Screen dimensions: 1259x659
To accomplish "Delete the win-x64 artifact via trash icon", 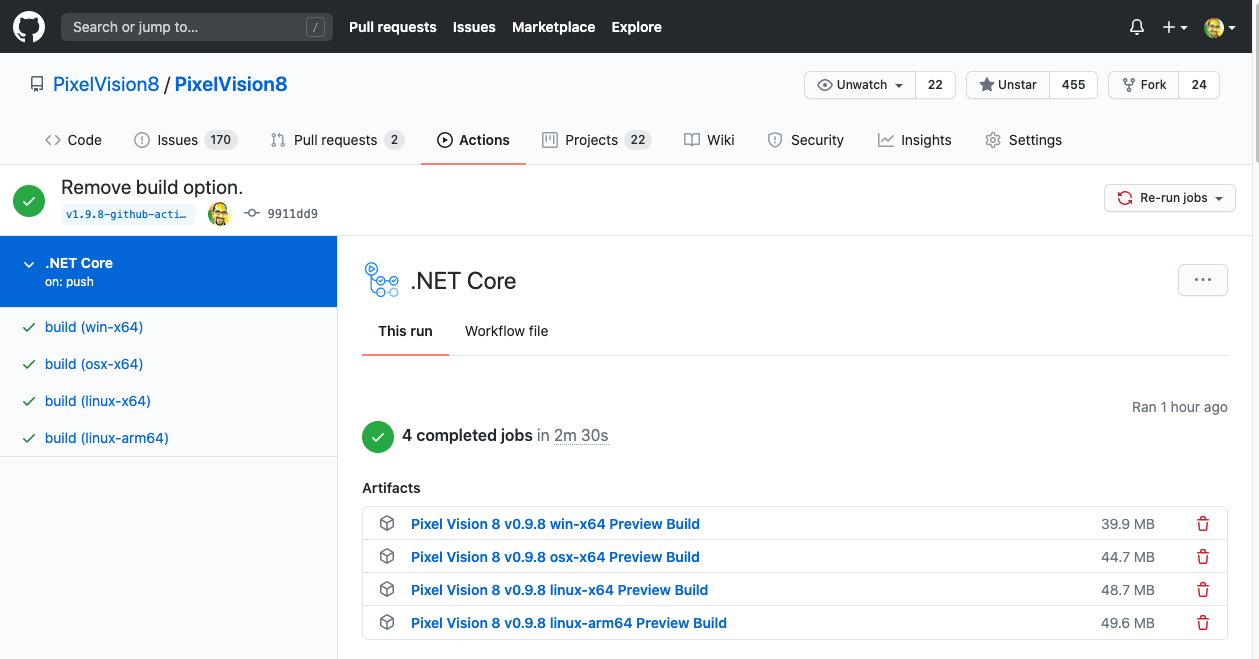I will [1203, 524].
